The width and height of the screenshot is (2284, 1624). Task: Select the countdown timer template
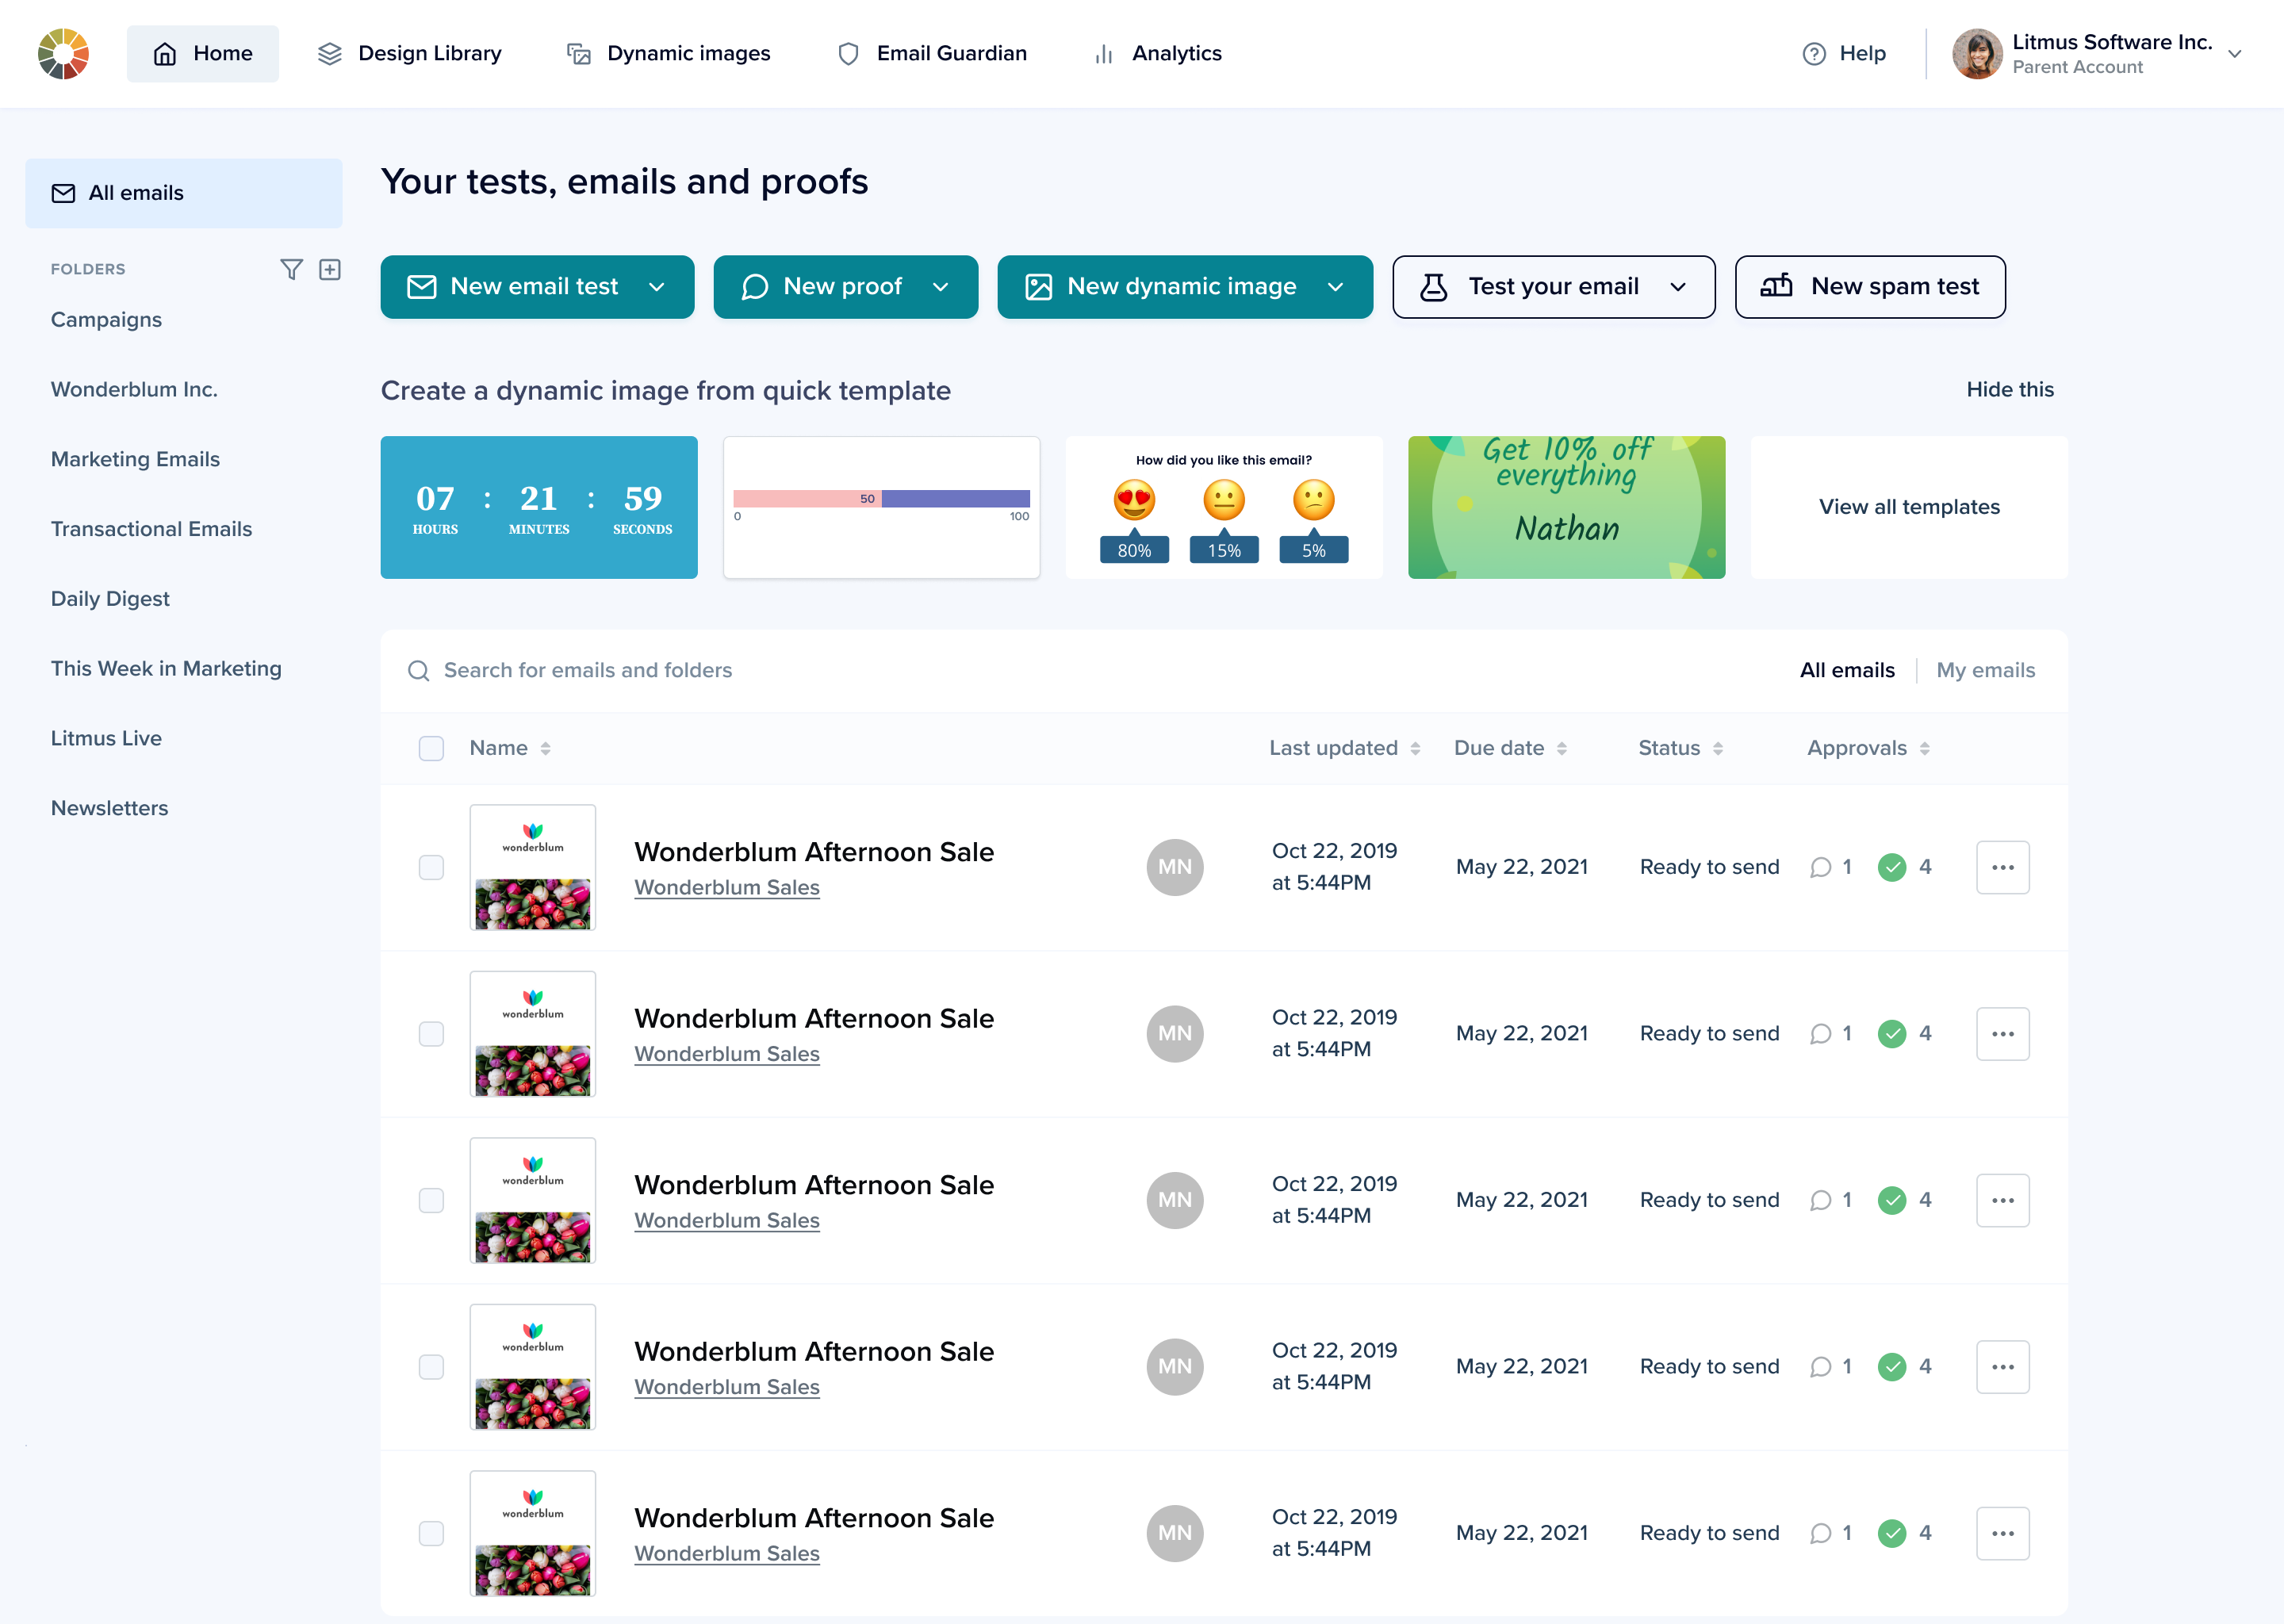pos(539,507)
